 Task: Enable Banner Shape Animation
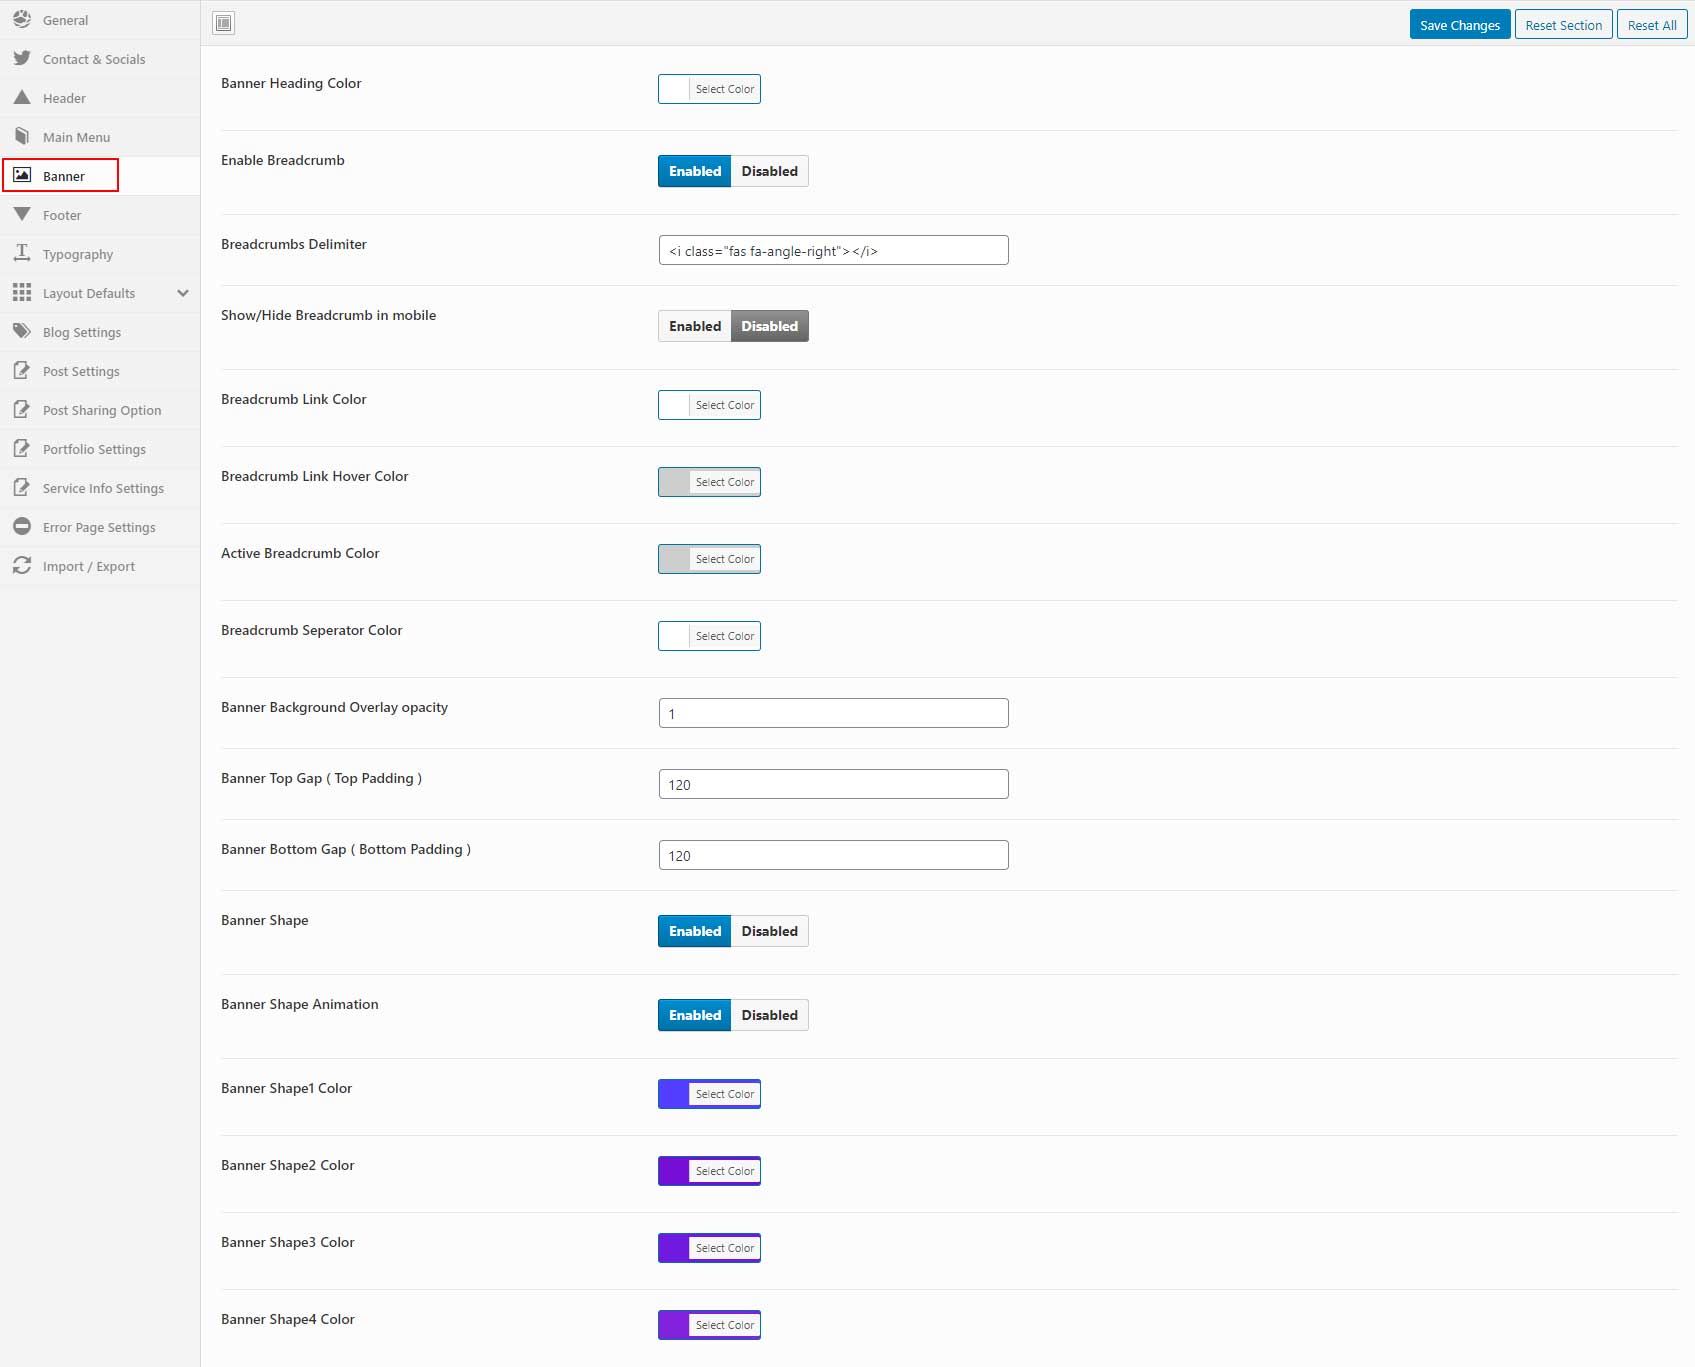[x=695, y=1015]
